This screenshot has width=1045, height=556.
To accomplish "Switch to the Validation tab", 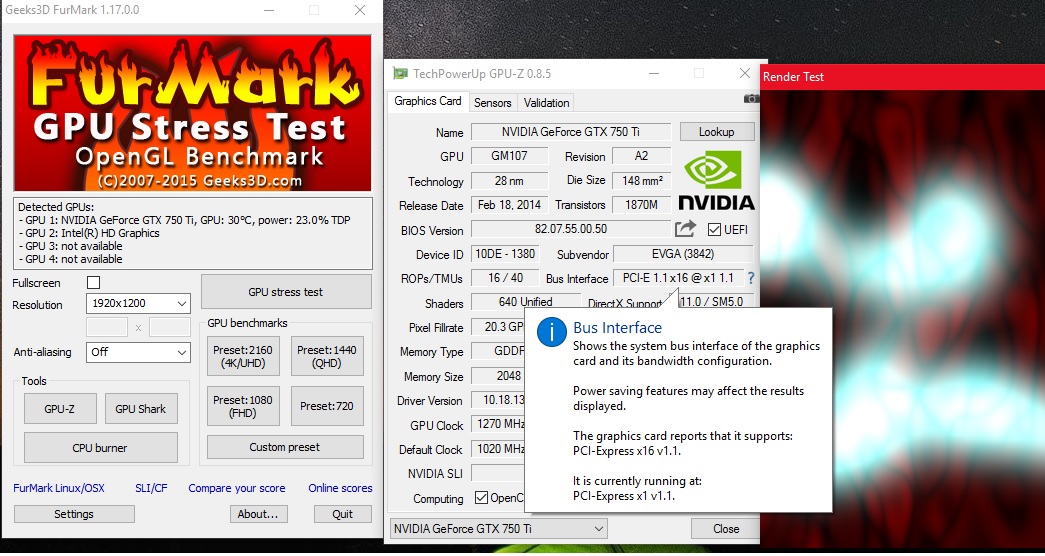I will coord(546,103).
